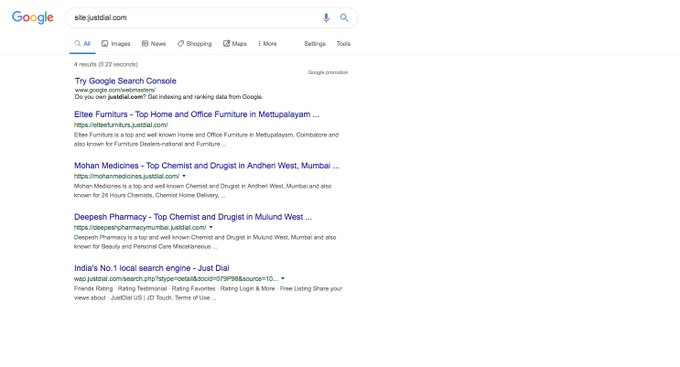
Task: Switch to the Maps tab
Action: coord(235,44)
